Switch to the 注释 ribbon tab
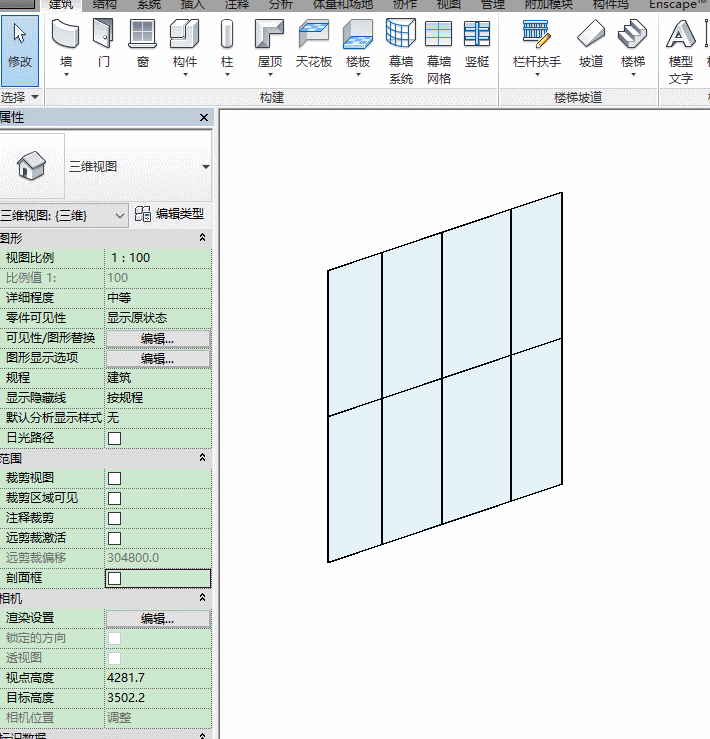 237,5
